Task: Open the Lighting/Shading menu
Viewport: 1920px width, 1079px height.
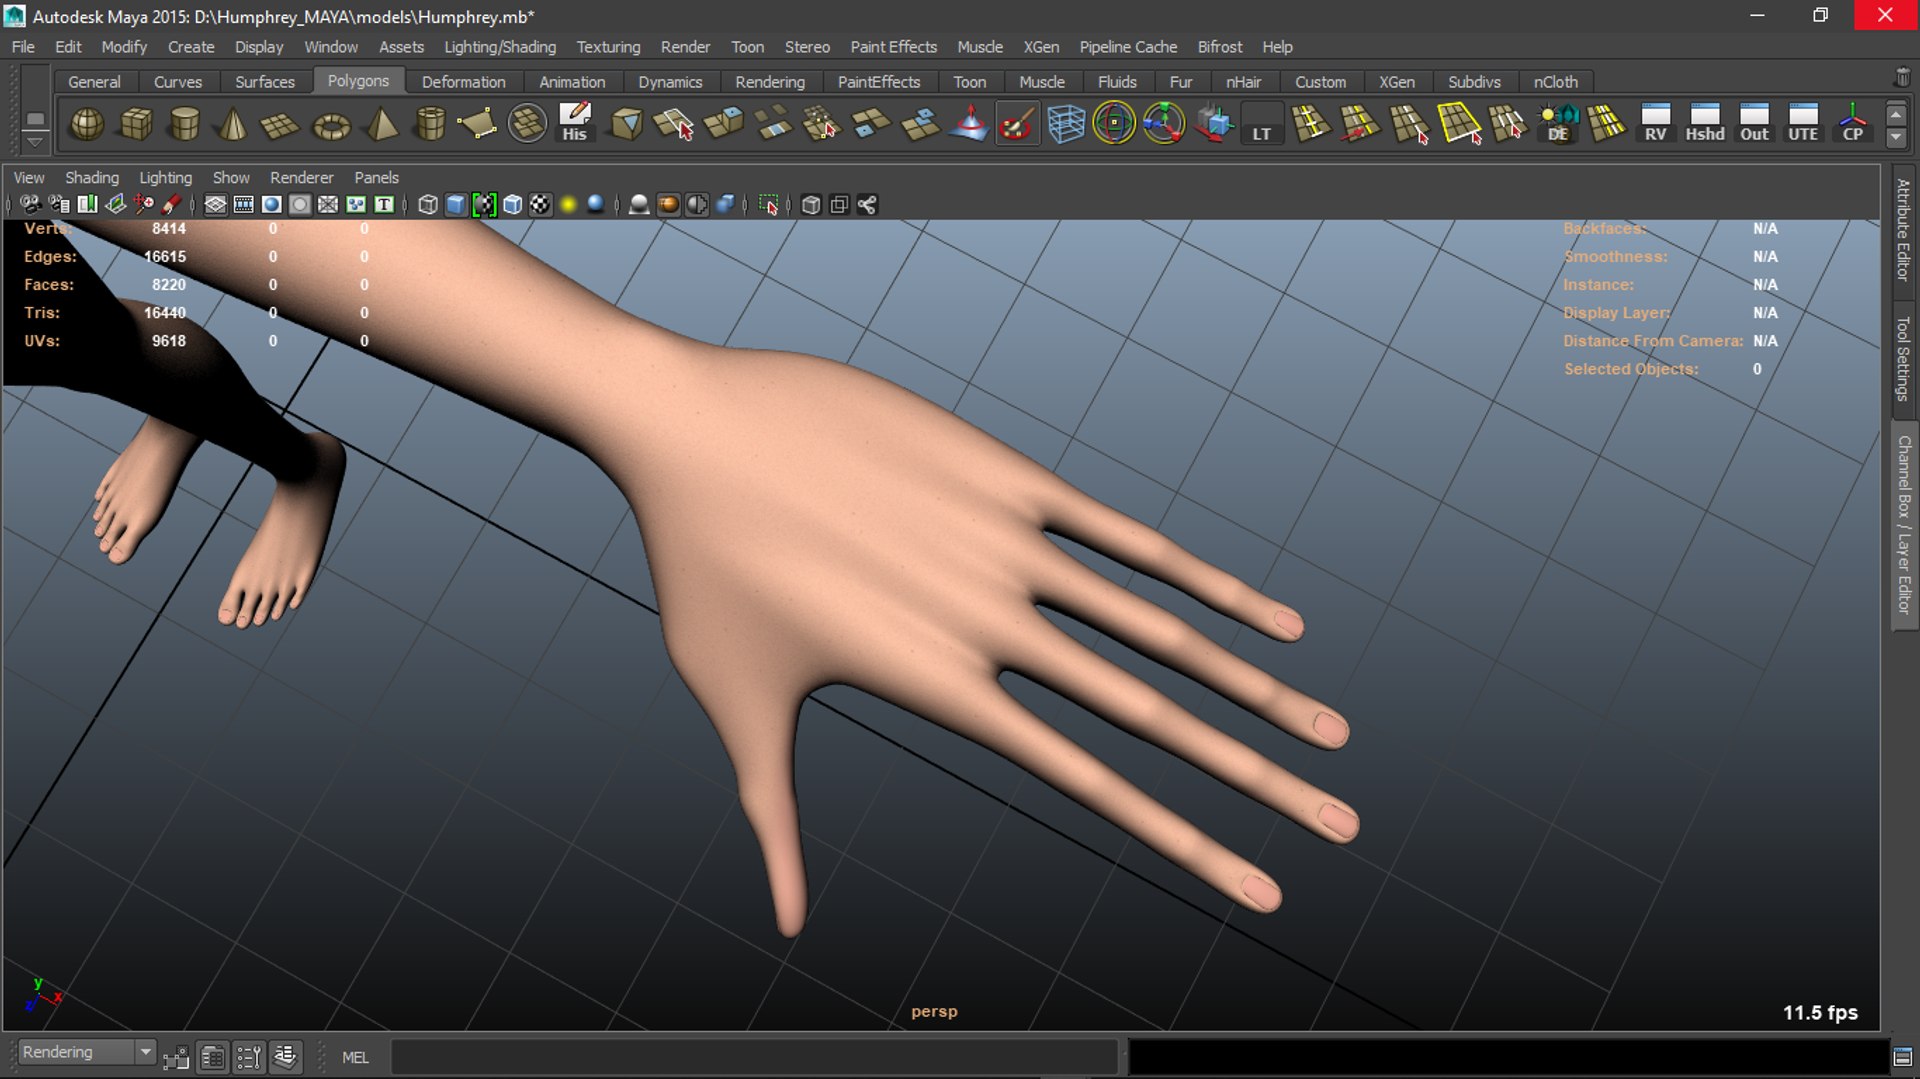Action: click(x=500, y=47)
